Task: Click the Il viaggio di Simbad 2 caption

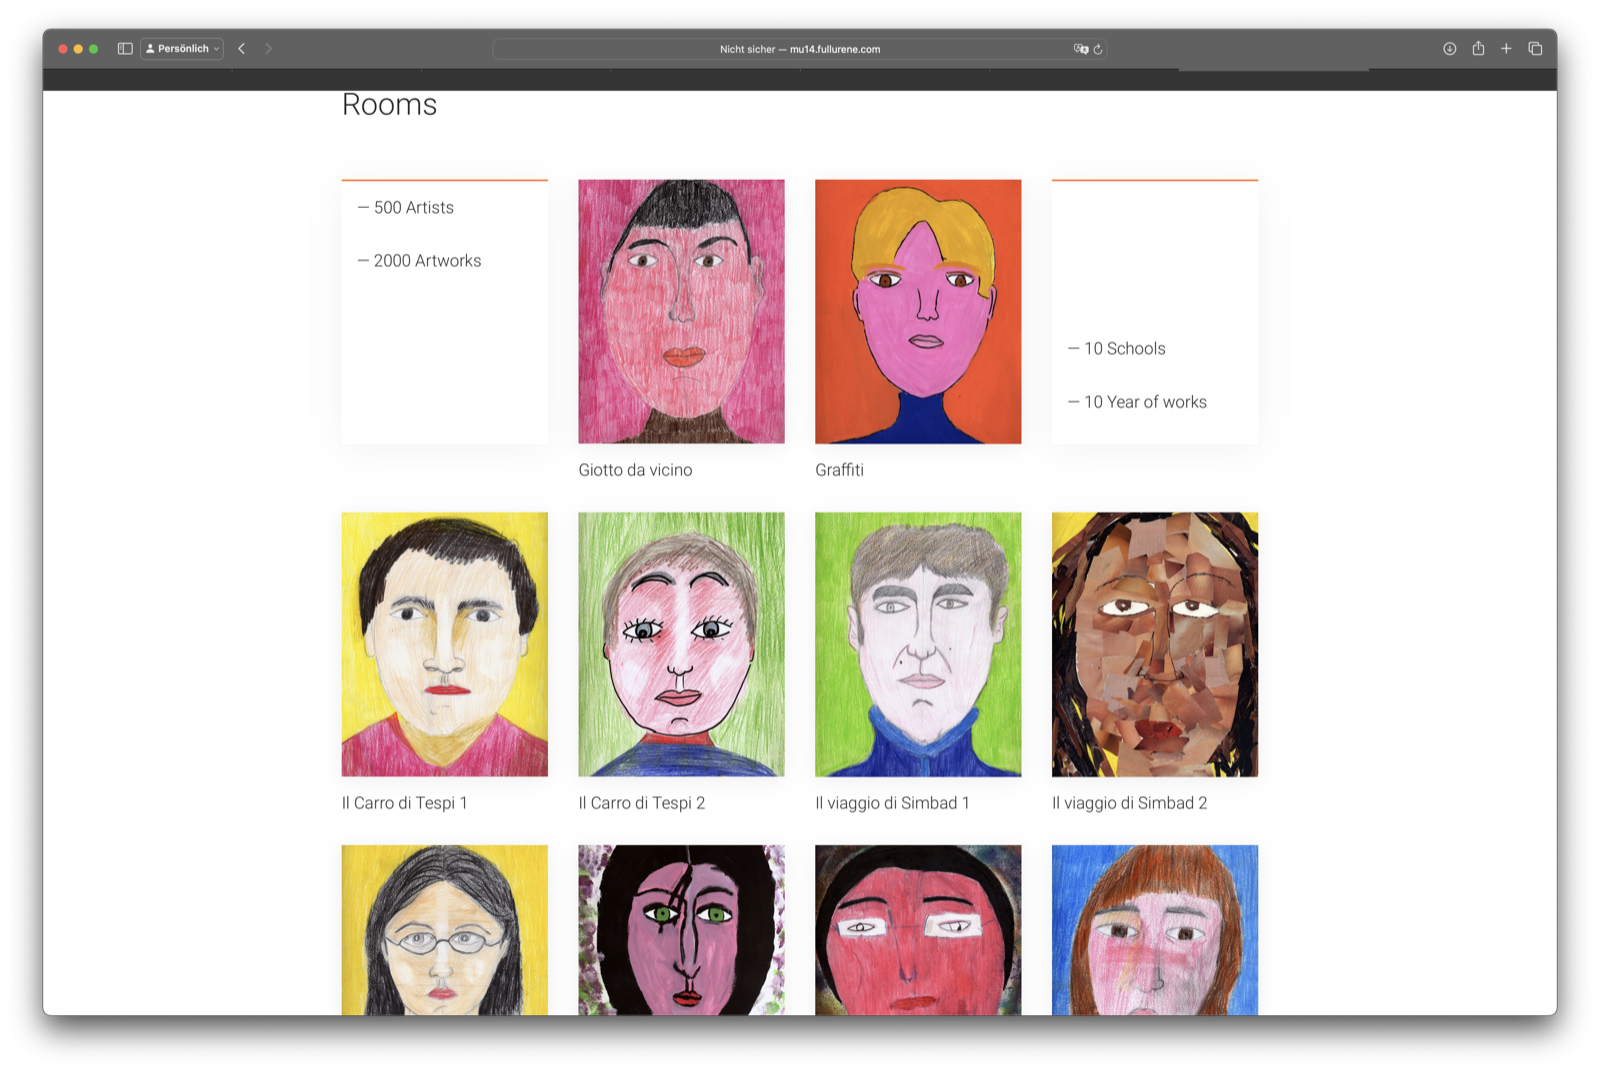Action: 1130,803
